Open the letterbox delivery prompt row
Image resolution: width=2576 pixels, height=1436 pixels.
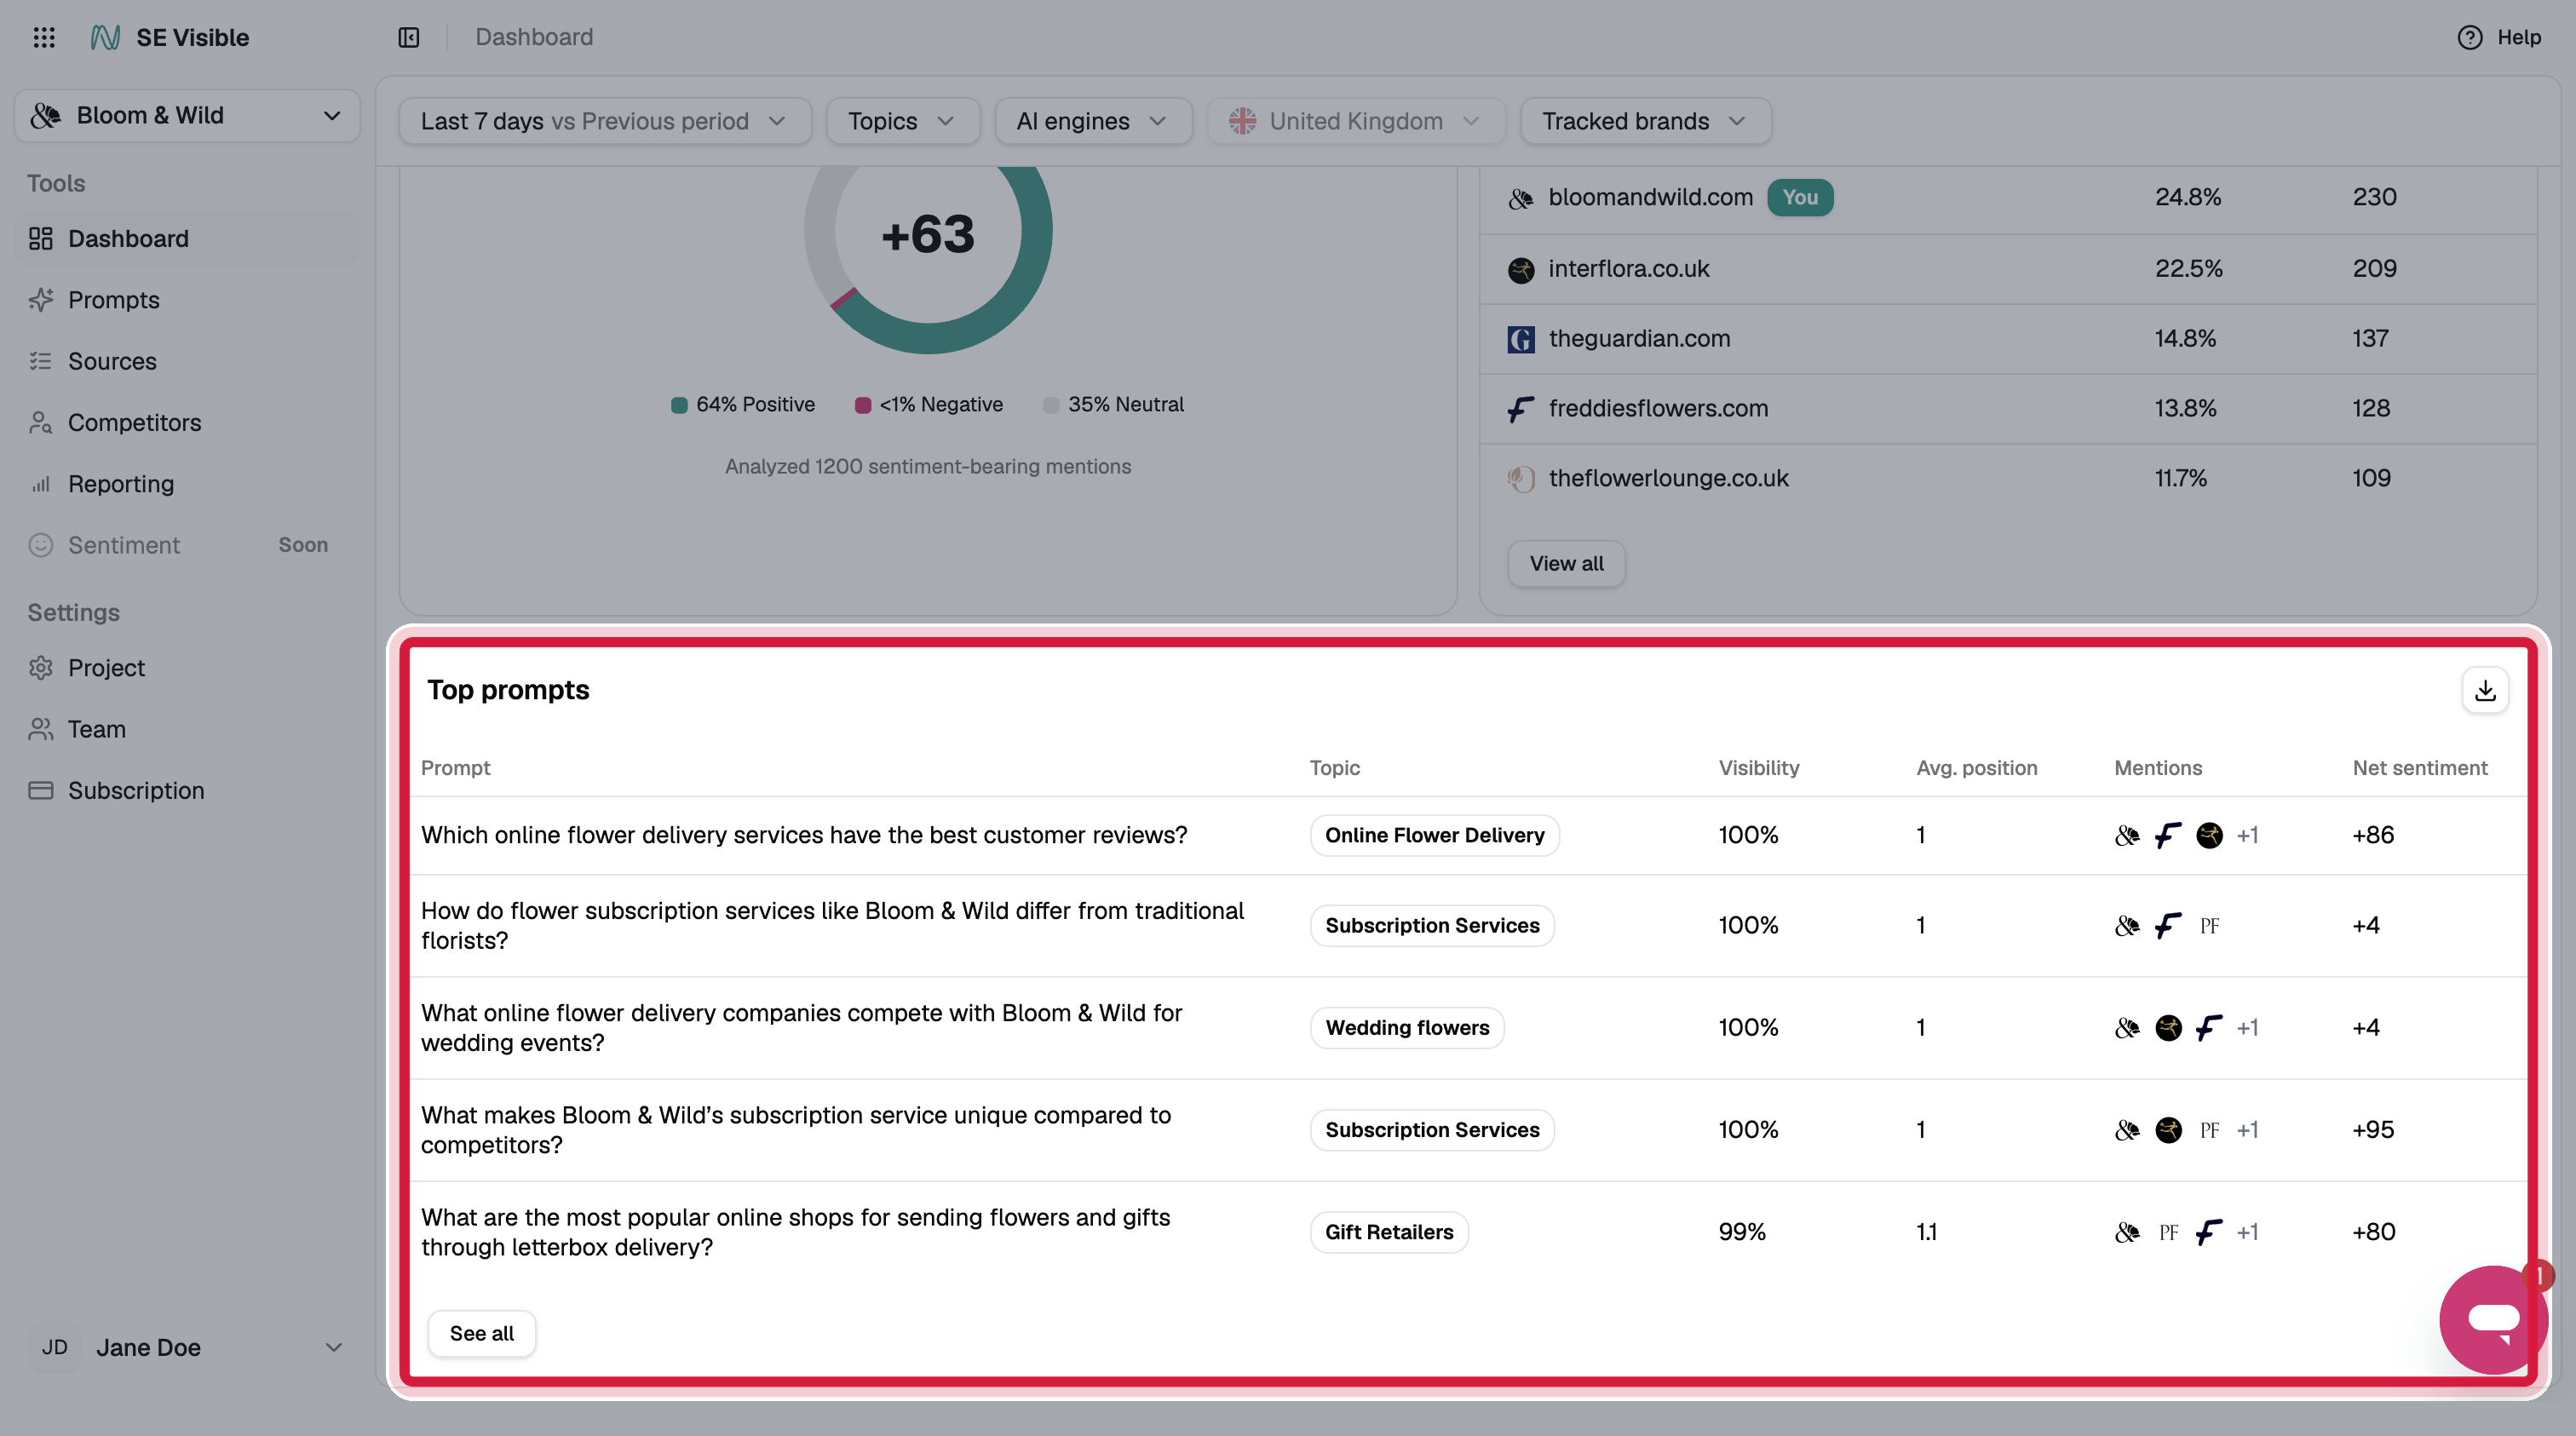[x=1468, y=1232]
